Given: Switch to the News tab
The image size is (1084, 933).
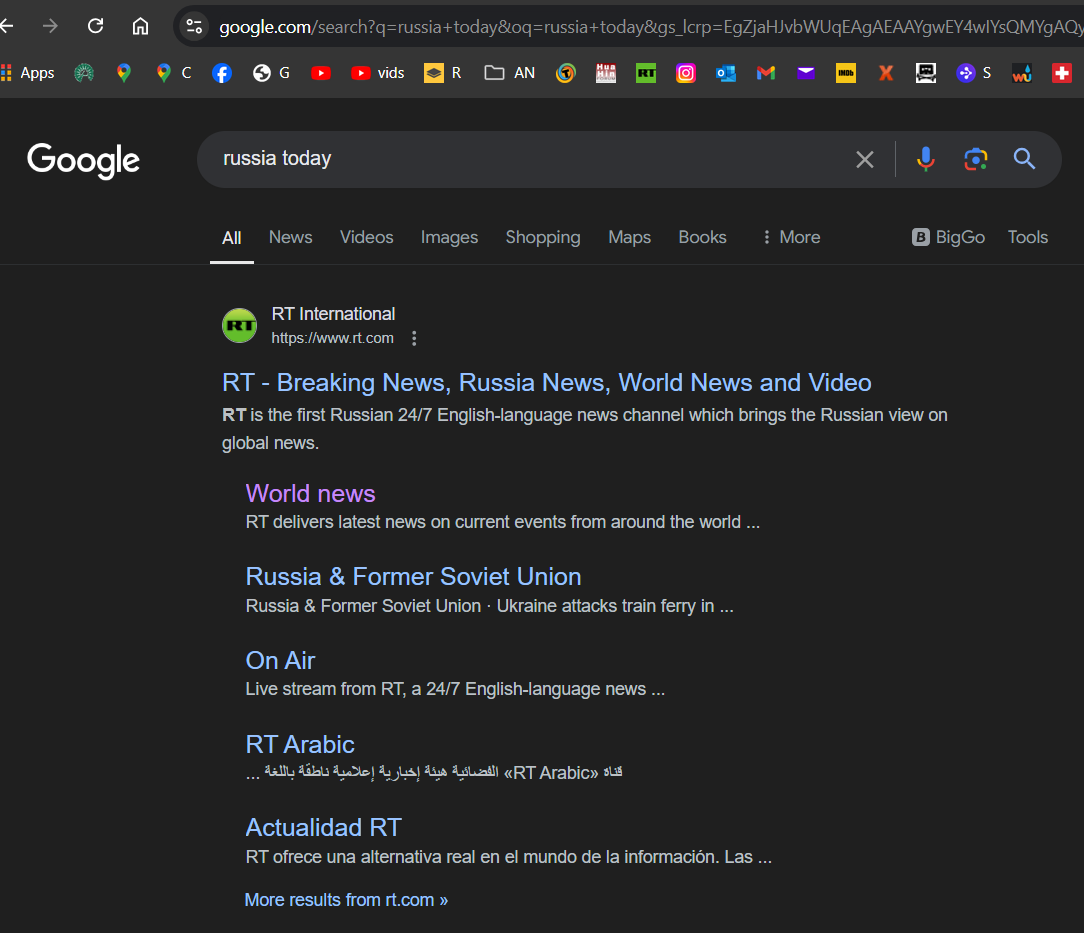Looking at the screenshot, I should 290,237.
